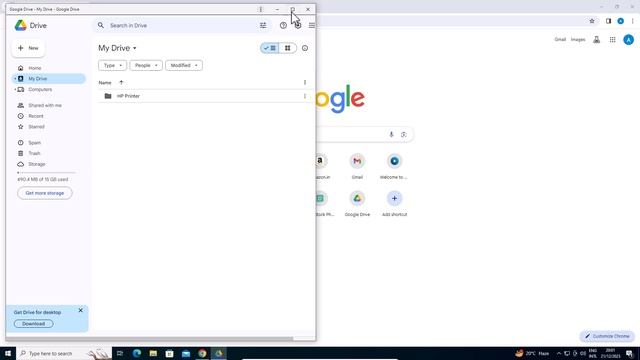The image size is (640, 360).
Task: Click Get more storage button
Action: click(45, 193)
